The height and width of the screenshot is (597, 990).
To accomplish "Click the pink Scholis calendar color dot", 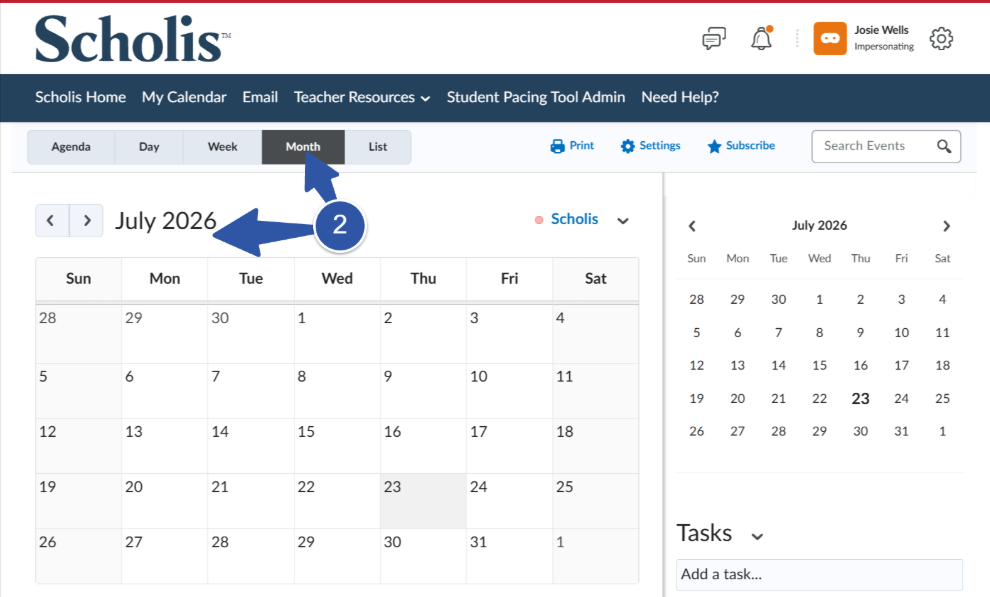I will click(x=539, y=220).
